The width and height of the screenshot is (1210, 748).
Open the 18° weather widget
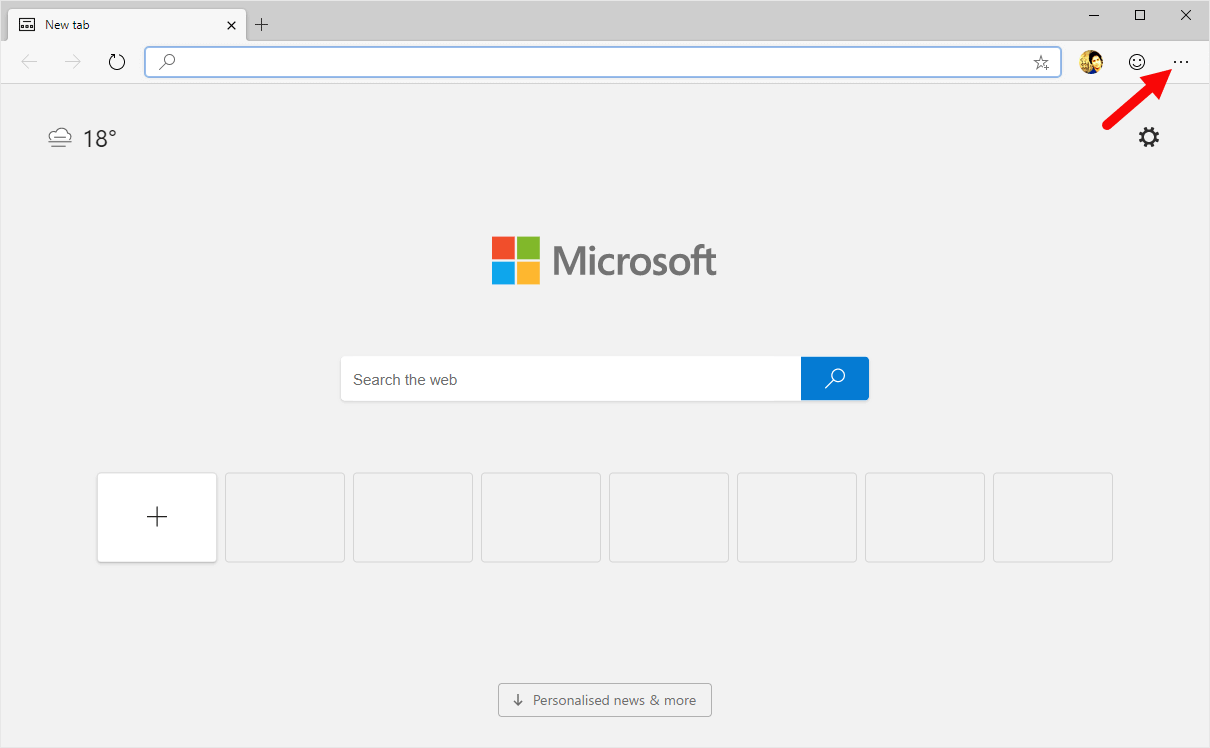coord(82,138)
